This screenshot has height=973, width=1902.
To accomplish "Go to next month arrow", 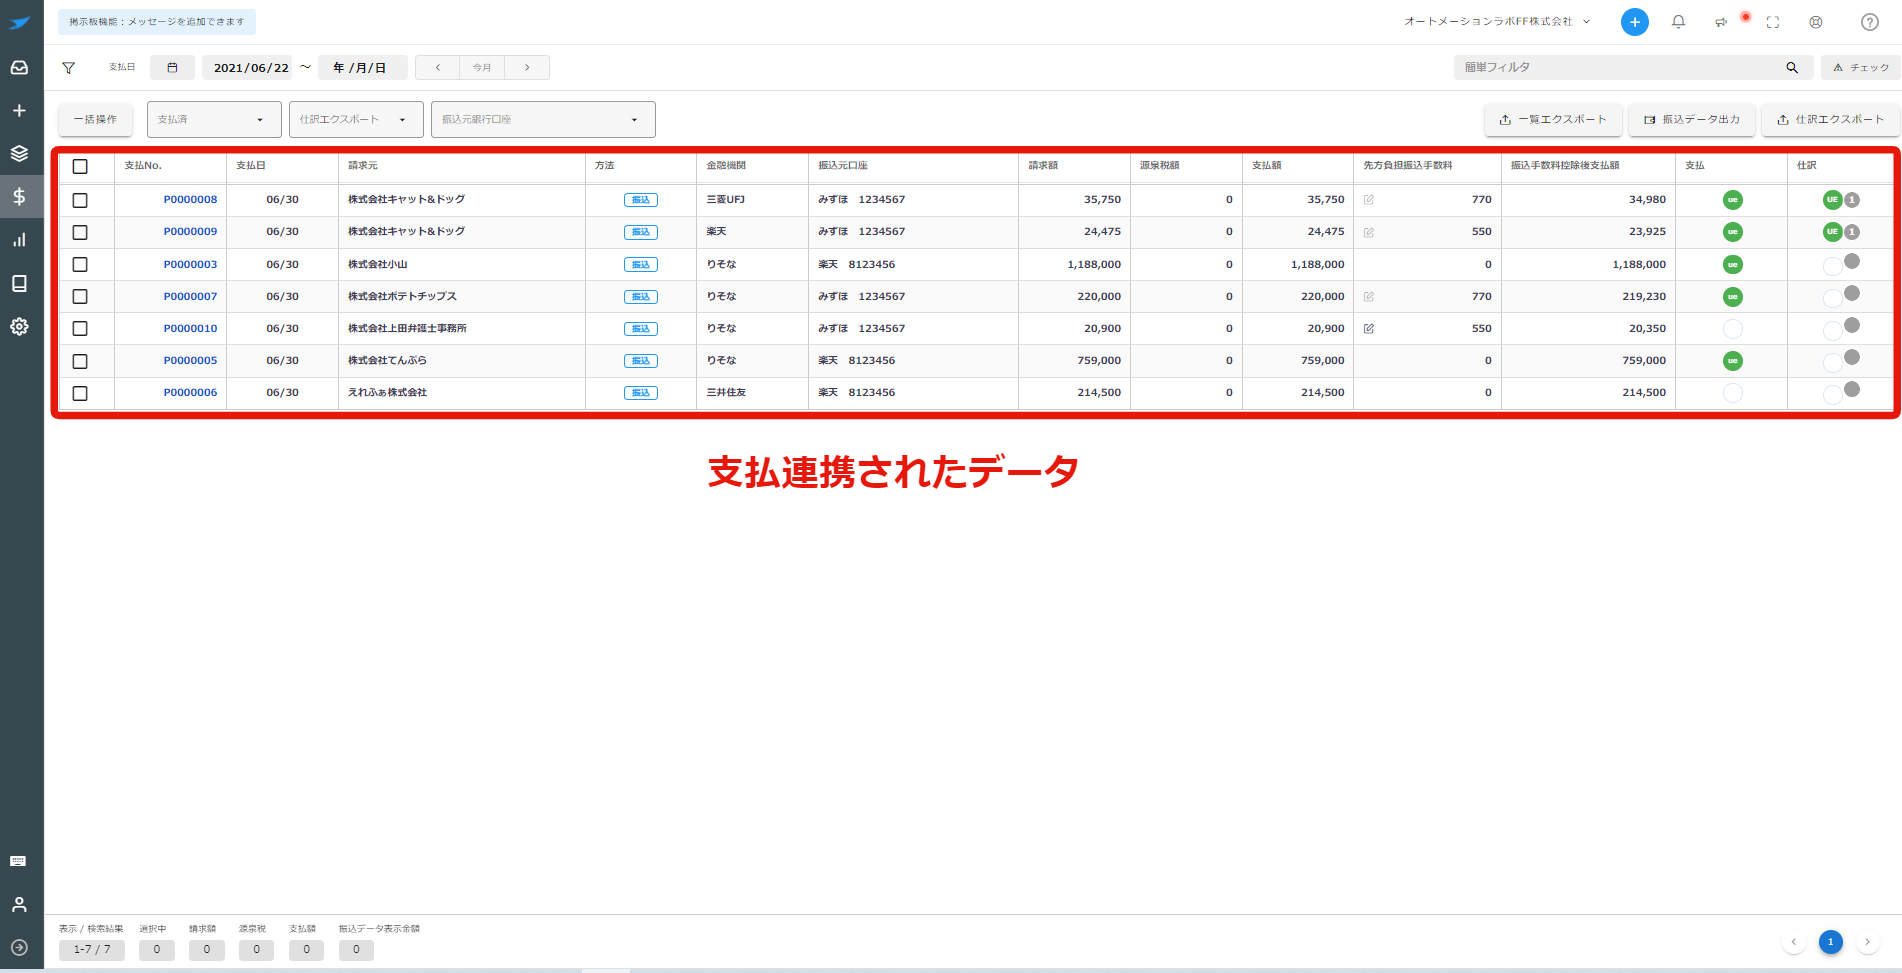I will (527, 68).
